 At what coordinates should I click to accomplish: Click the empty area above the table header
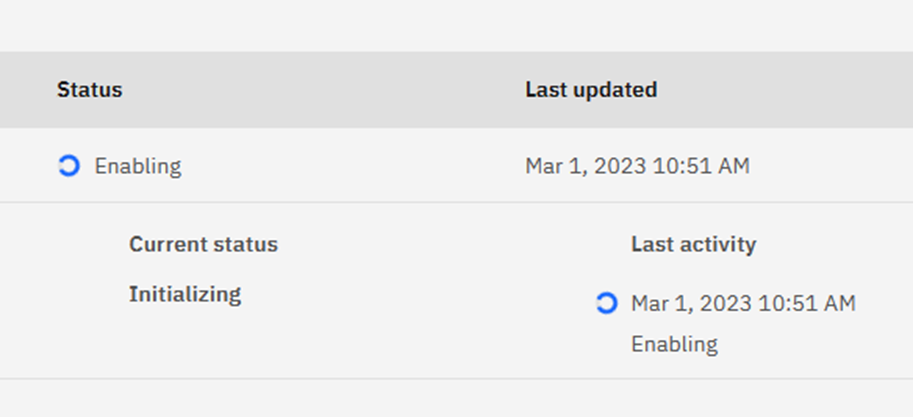click(x=450, y=25)
